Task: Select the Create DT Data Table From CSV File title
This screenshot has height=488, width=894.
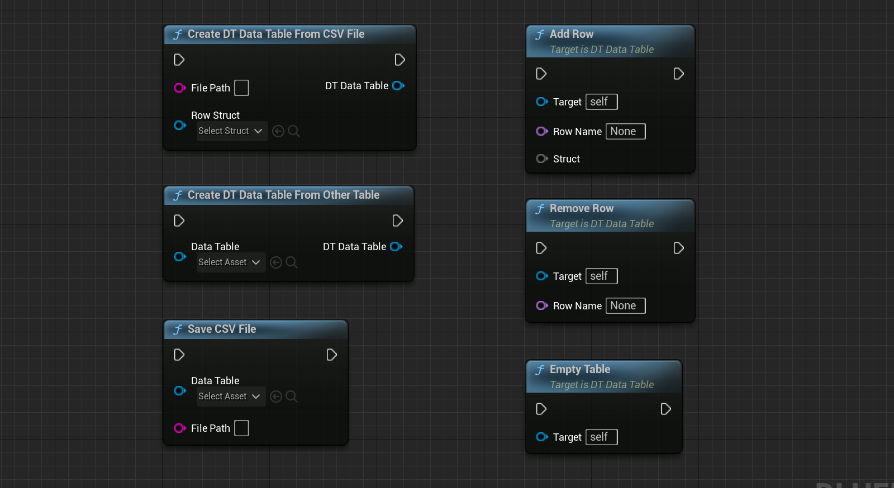Action: pos(276,34)
